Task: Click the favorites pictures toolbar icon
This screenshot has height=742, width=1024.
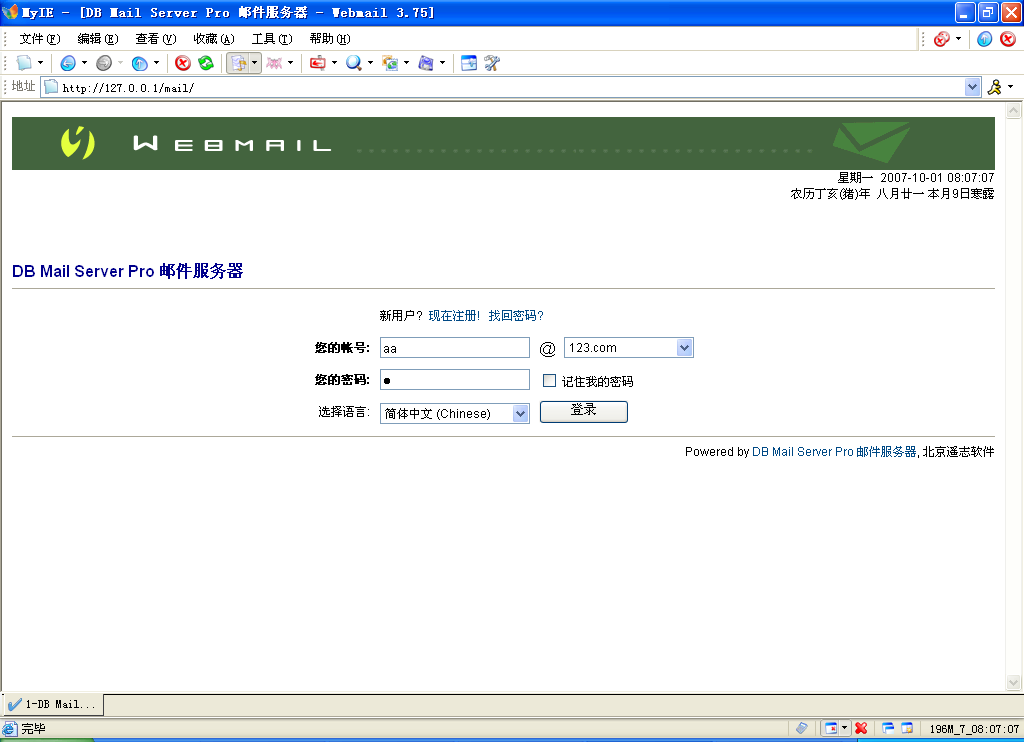Action: click(390, 63)
